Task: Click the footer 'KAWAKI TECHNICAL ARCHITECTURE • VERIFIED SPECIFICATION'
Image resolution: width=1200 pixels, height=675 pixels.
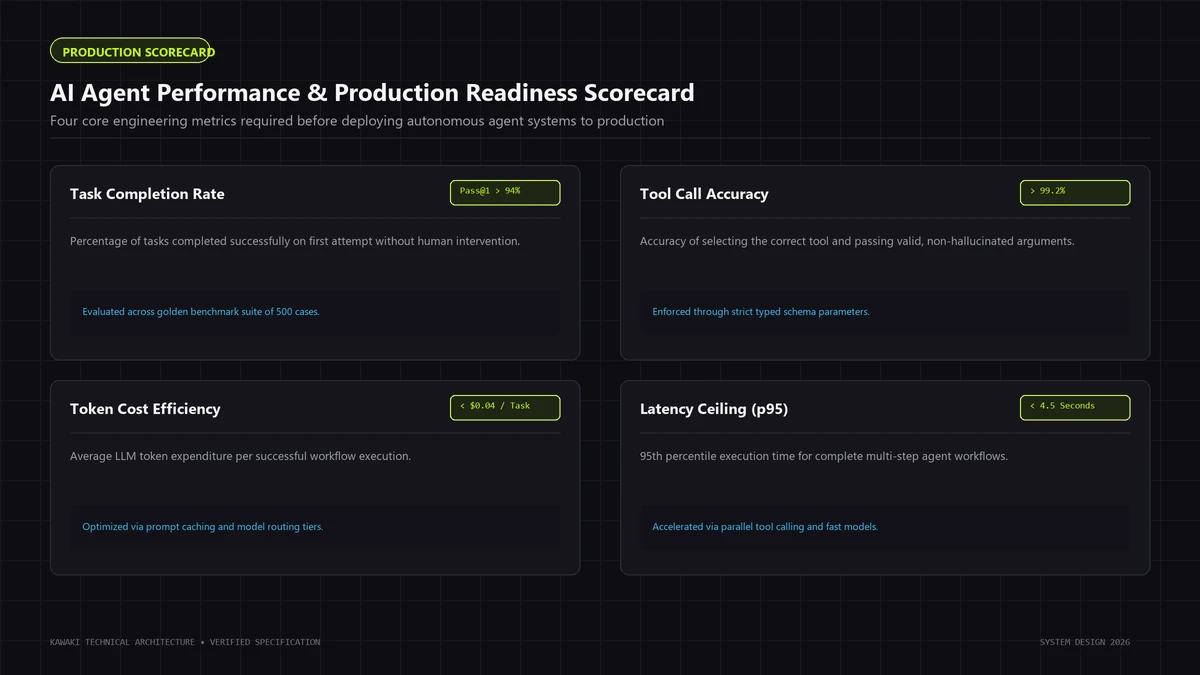Action: [x=185, y=642]
